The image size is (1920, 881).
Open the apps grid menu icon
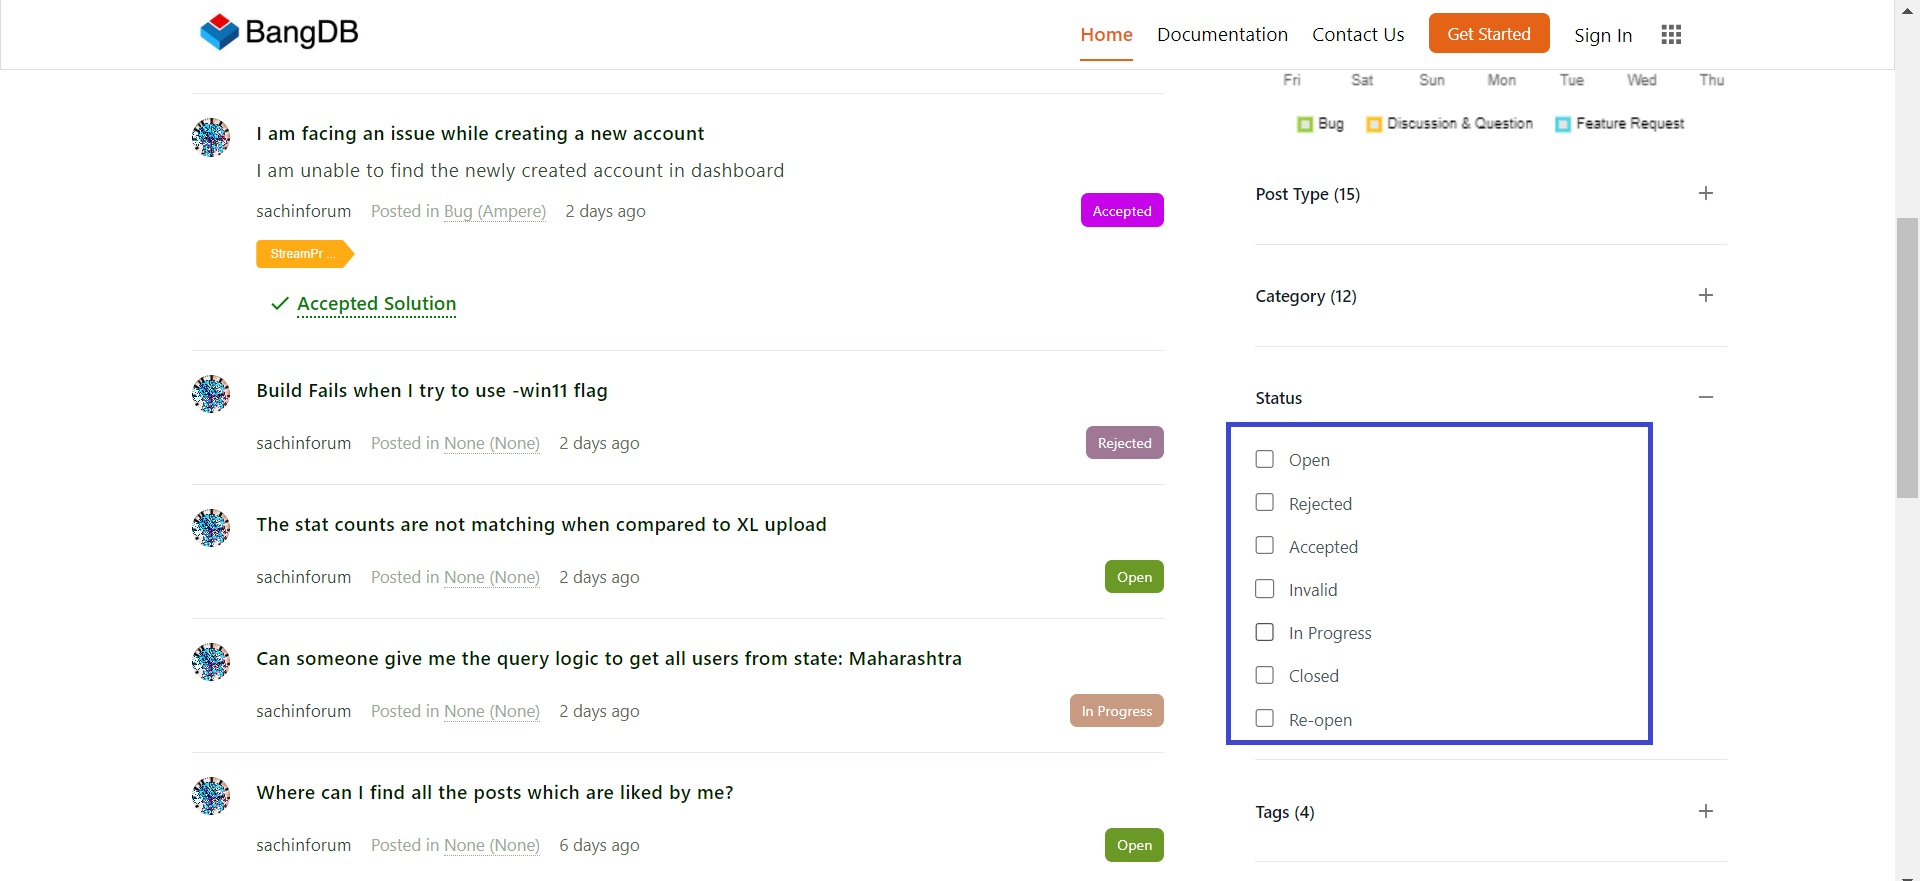pyautogui.click(x=1671, y=35)
